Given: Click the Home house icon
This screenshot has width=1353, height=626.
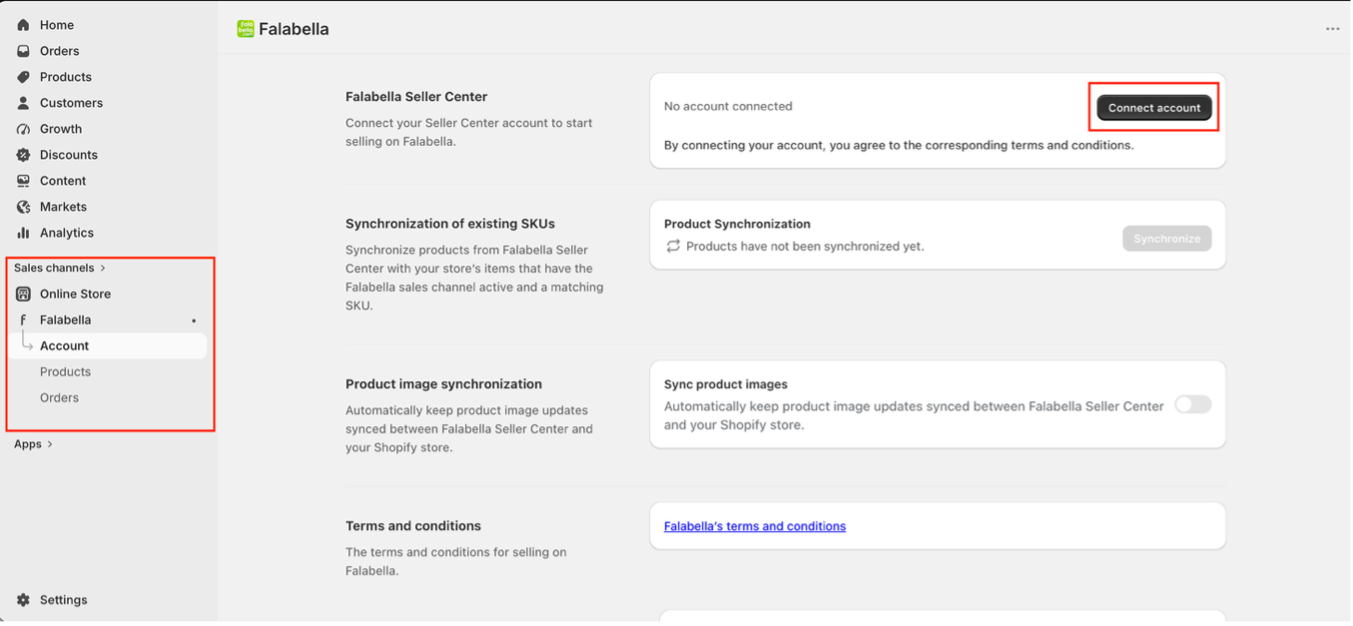Looking at the screenshot, I should coord(23,25).
